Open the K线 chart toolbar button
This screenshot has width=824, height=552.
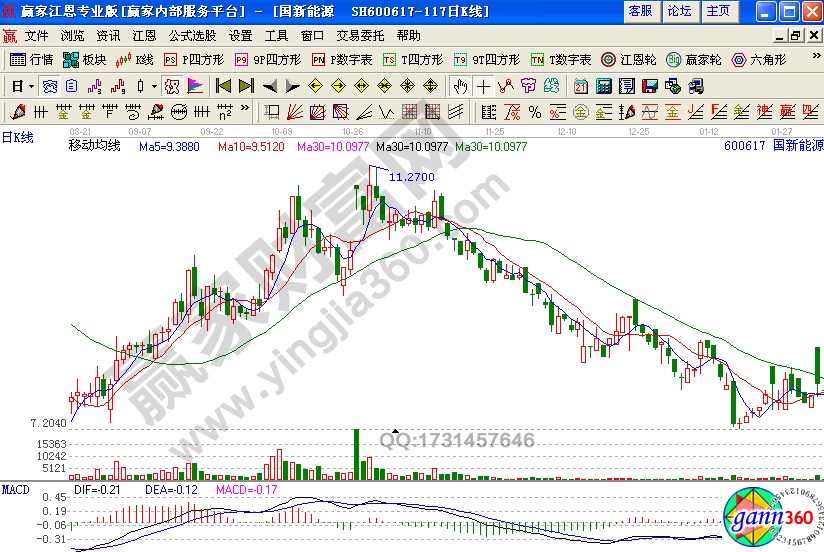tap(135, 59)
